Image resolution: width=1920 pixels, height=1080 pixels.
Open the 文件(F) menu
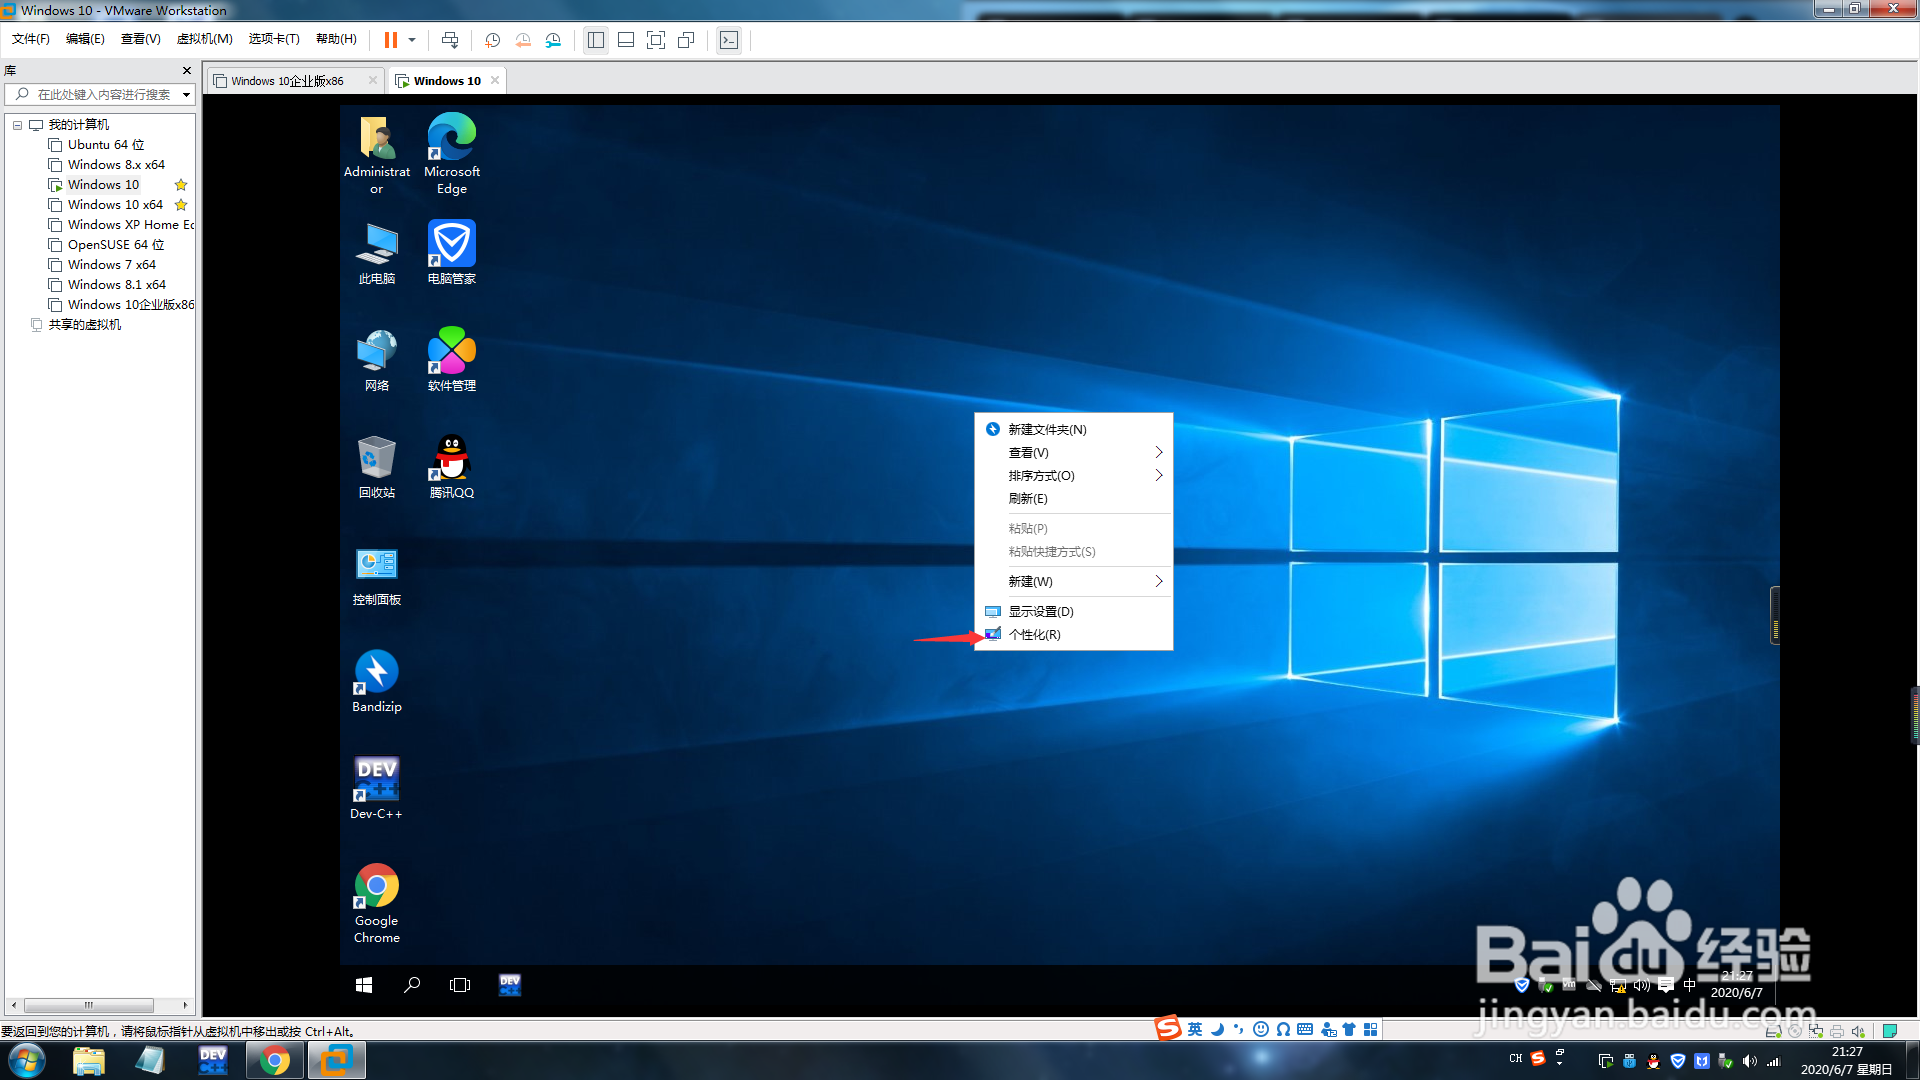(31, 39)
